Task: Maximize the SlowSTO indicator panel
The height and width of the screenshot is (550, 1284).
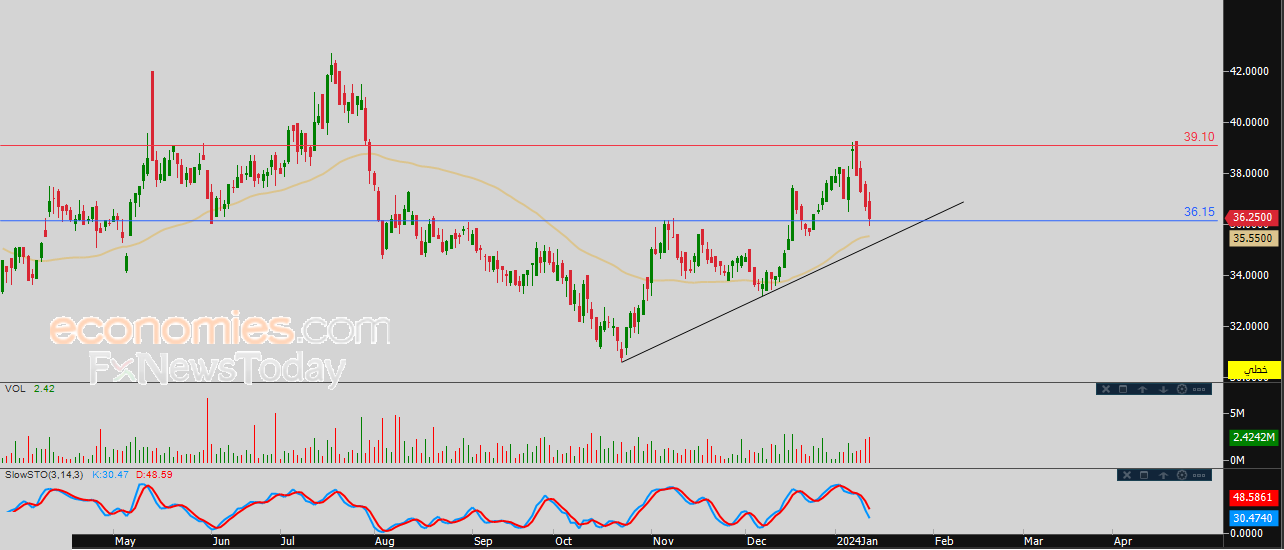Action: 1144,475
